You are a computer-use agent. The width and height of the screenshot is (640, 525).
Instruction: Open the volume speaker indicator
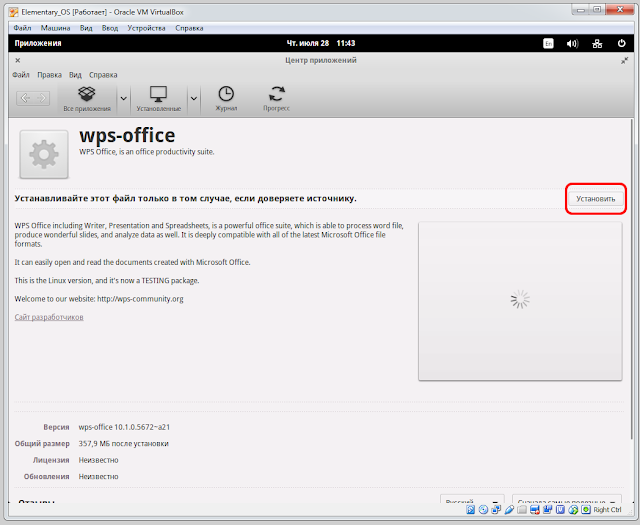coord(572,43)
